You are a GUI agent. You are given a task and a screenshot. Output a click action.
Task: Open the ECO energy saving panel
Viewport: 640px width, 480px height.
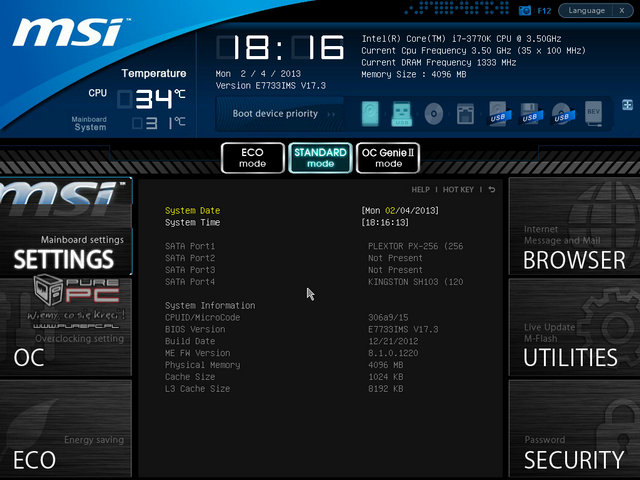tap(66, 429)
